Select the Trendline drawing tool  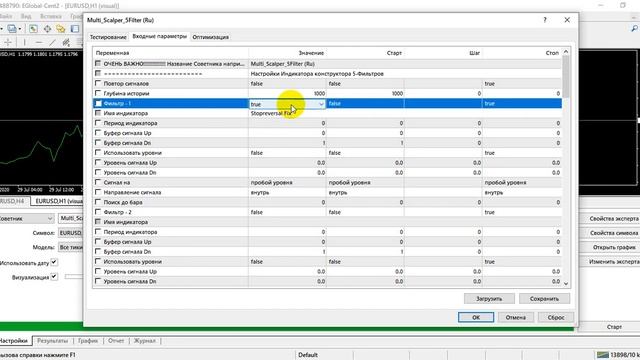coord(52,42)
